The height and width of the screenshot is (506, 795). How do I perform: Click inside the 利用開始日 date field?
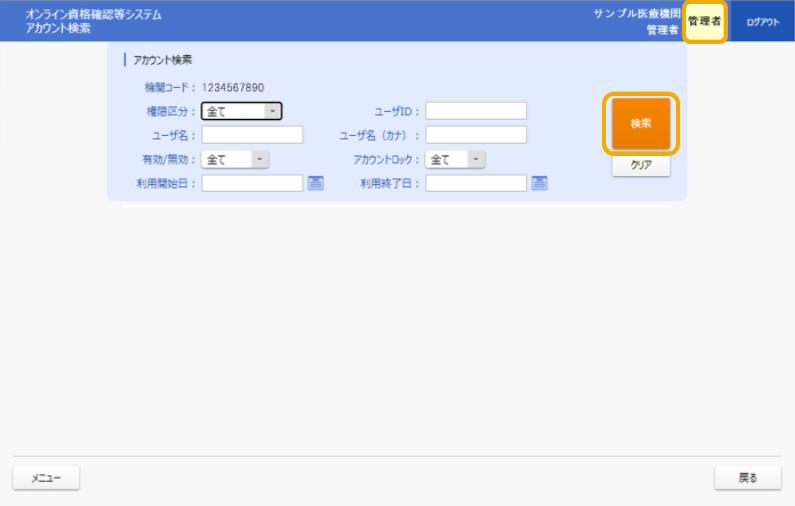252,183
